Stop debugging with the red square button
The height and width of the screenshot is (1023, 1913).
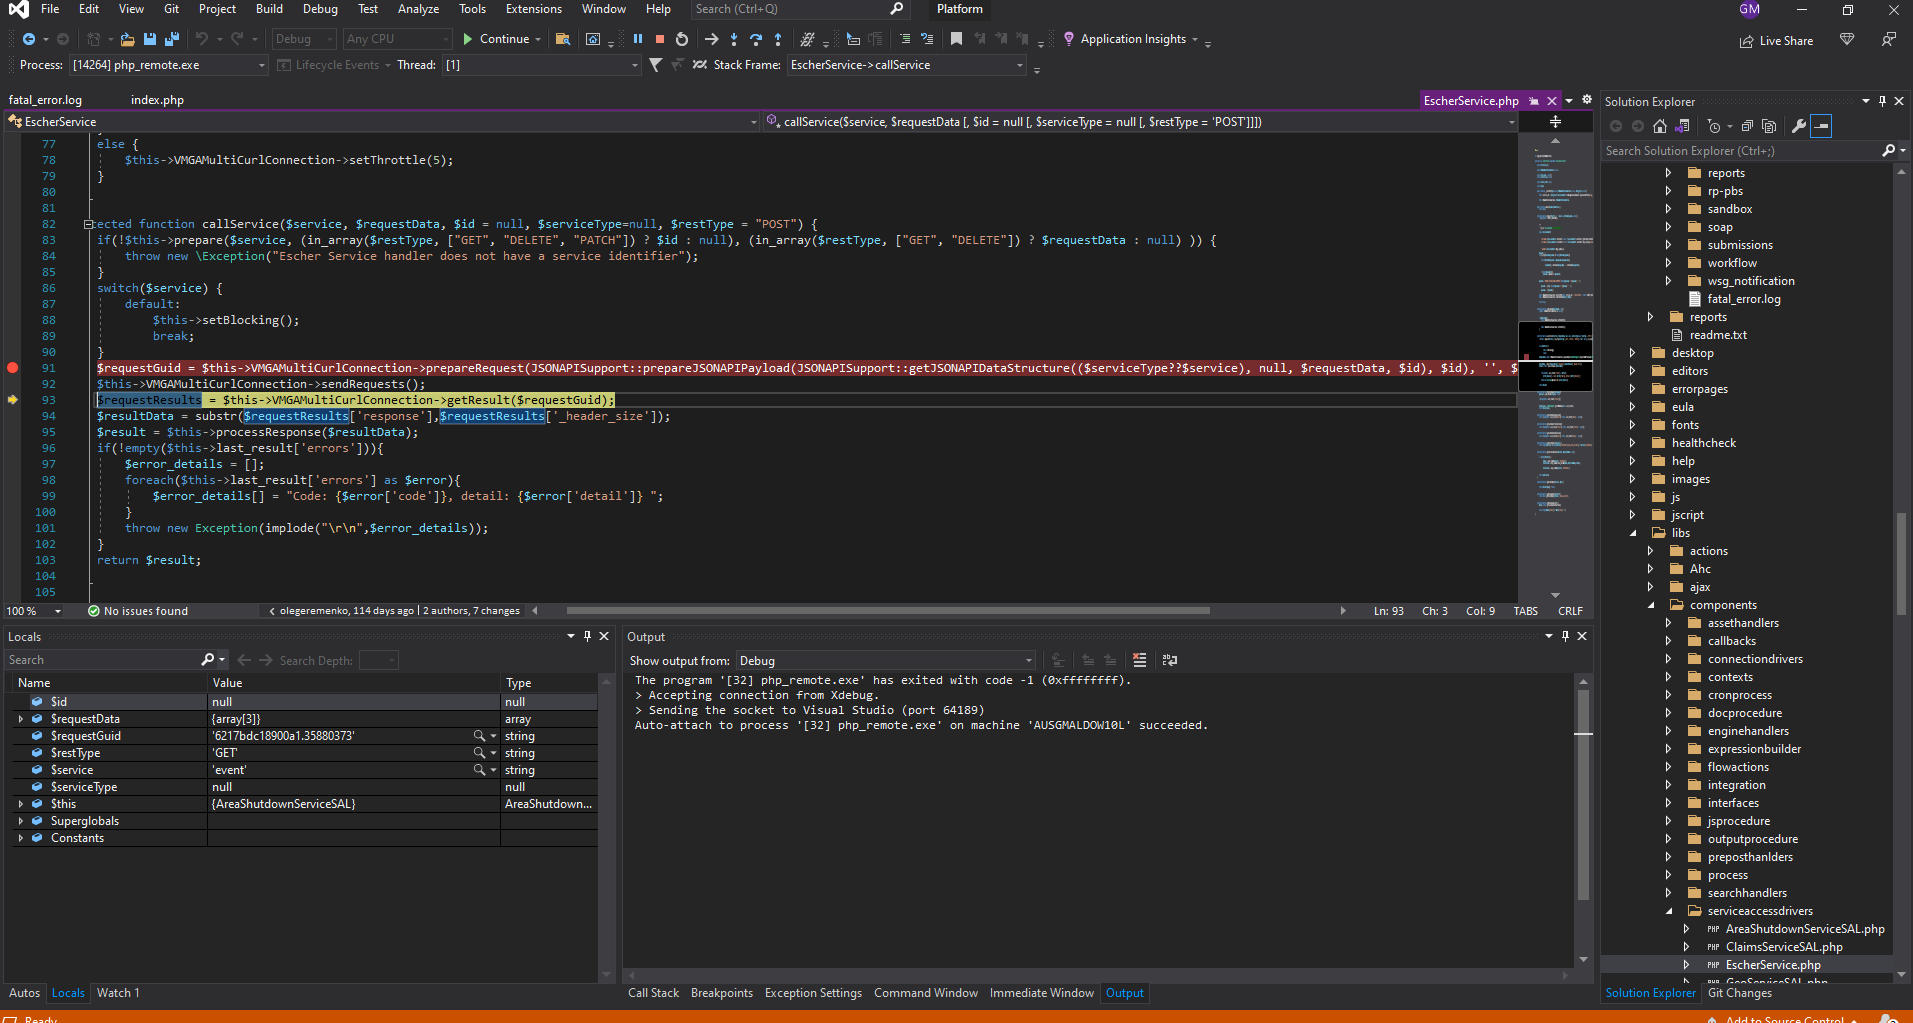coord(660,39)
